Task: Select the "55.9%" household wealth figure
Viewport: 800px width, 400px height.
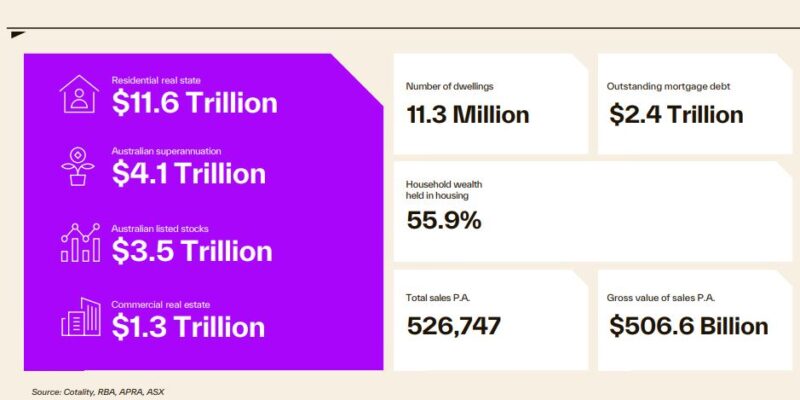Action: click(444, 220)
